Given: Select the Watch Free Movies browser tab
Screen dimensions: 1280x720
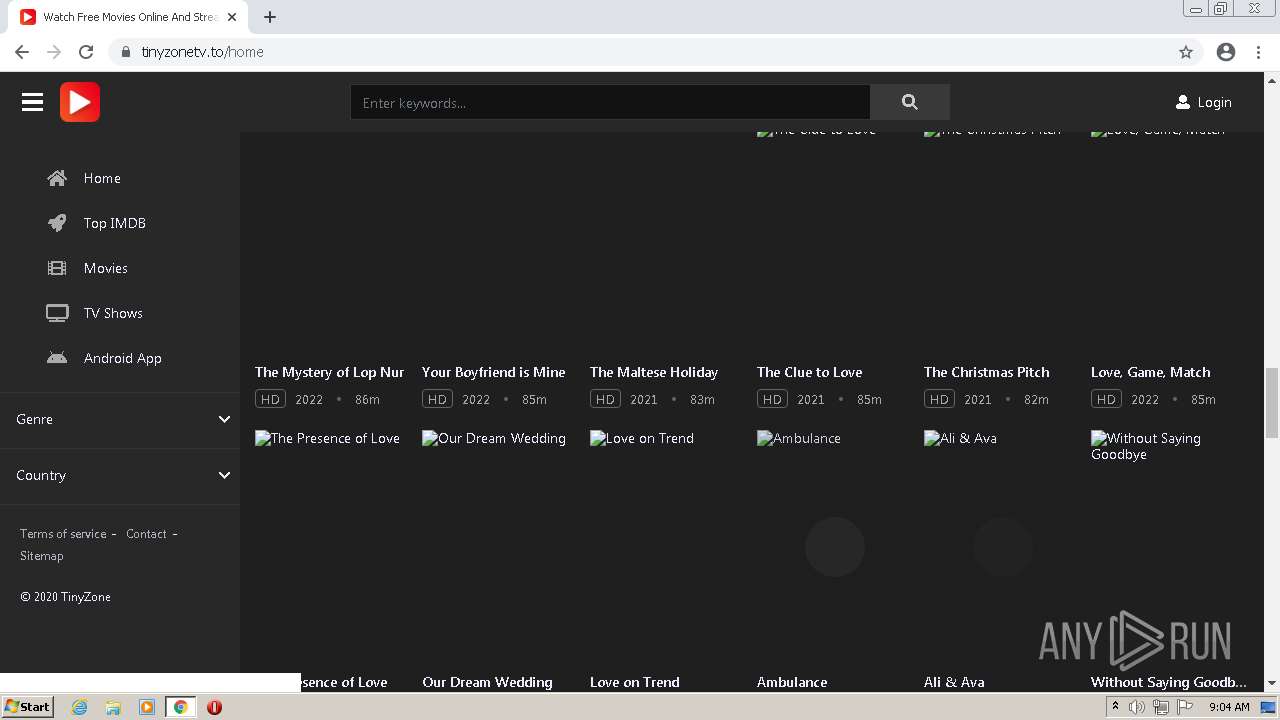Looking at the screenshot, I should point(128,17).
